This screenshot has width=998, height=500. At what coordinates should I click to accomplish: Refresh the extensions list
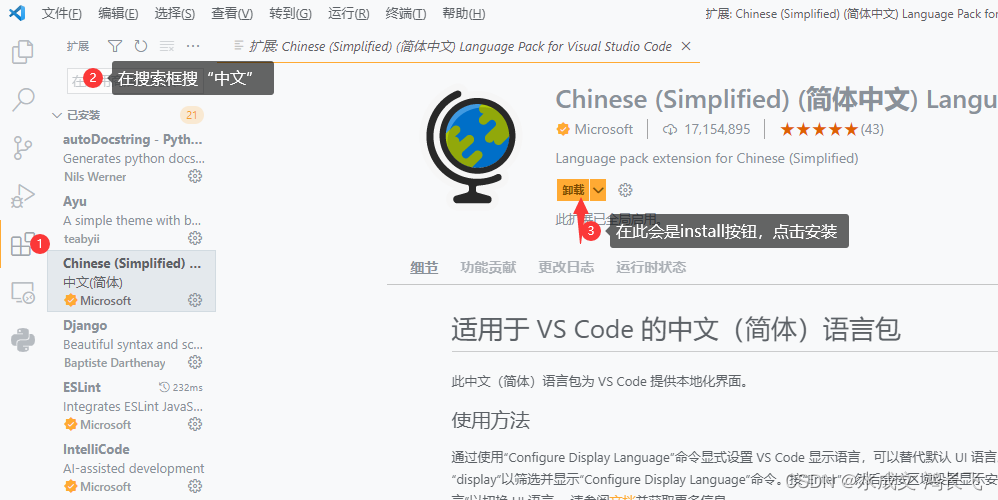point(141,46)
